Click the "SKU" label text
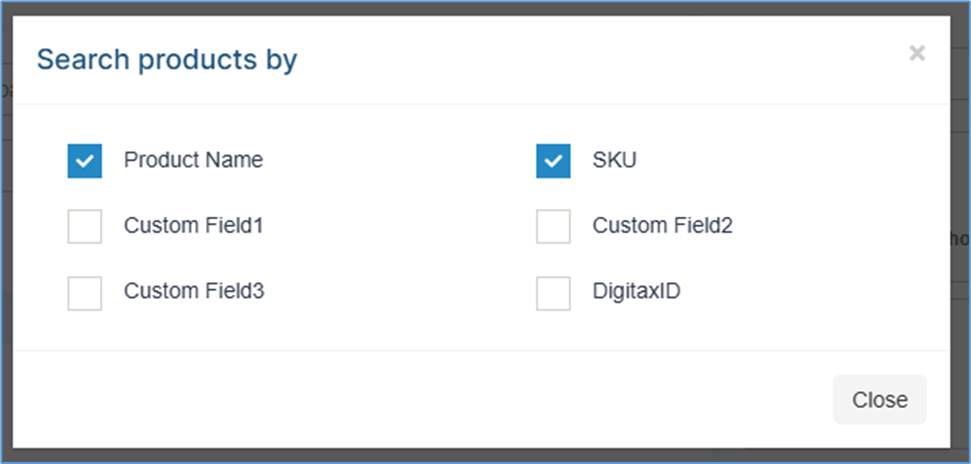 click(614, 160)
